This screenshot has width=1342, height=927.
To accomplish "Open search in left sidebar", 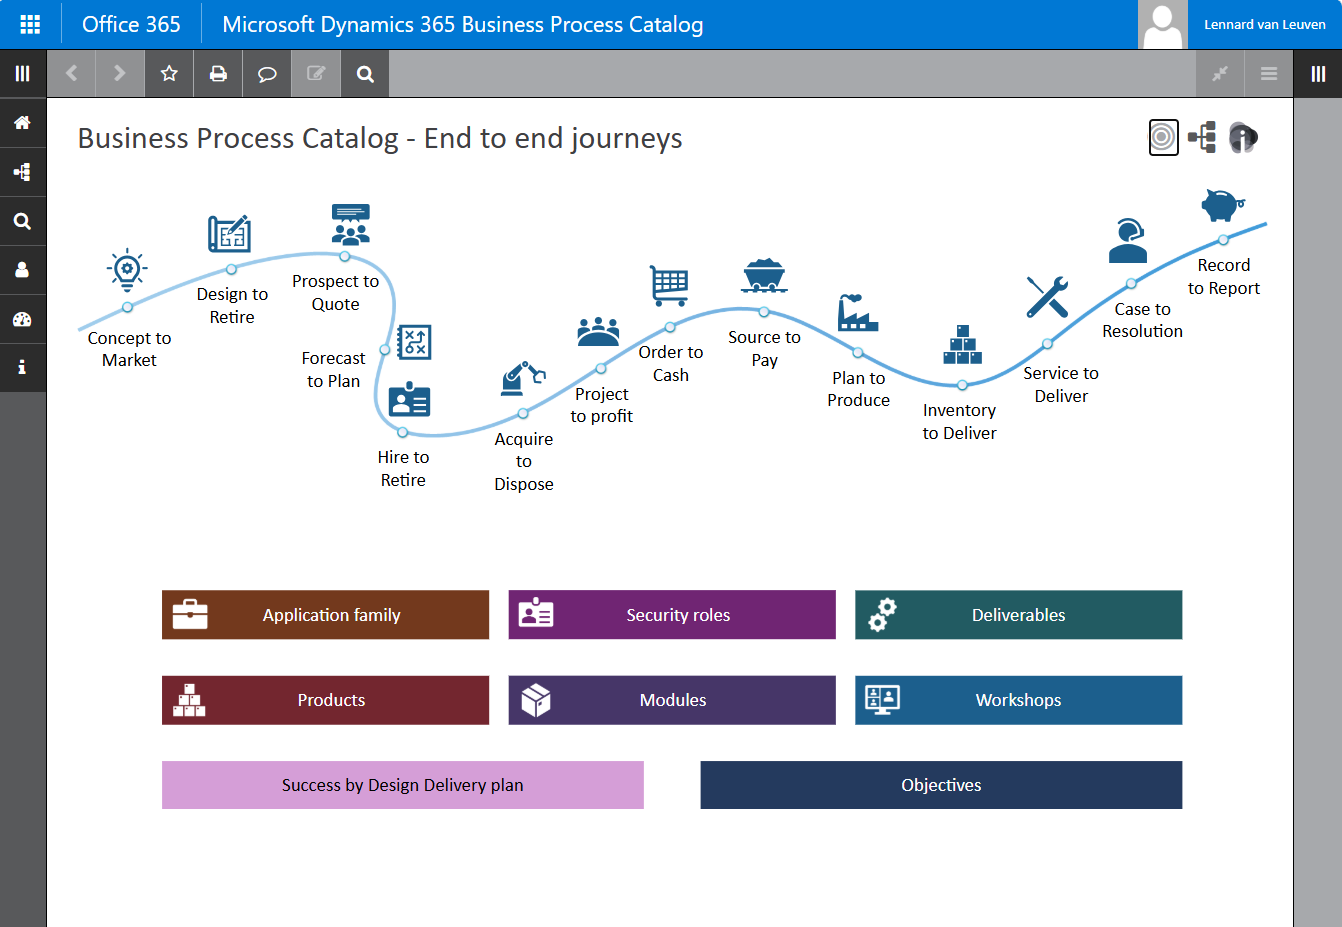I will (x=22, y=221).
